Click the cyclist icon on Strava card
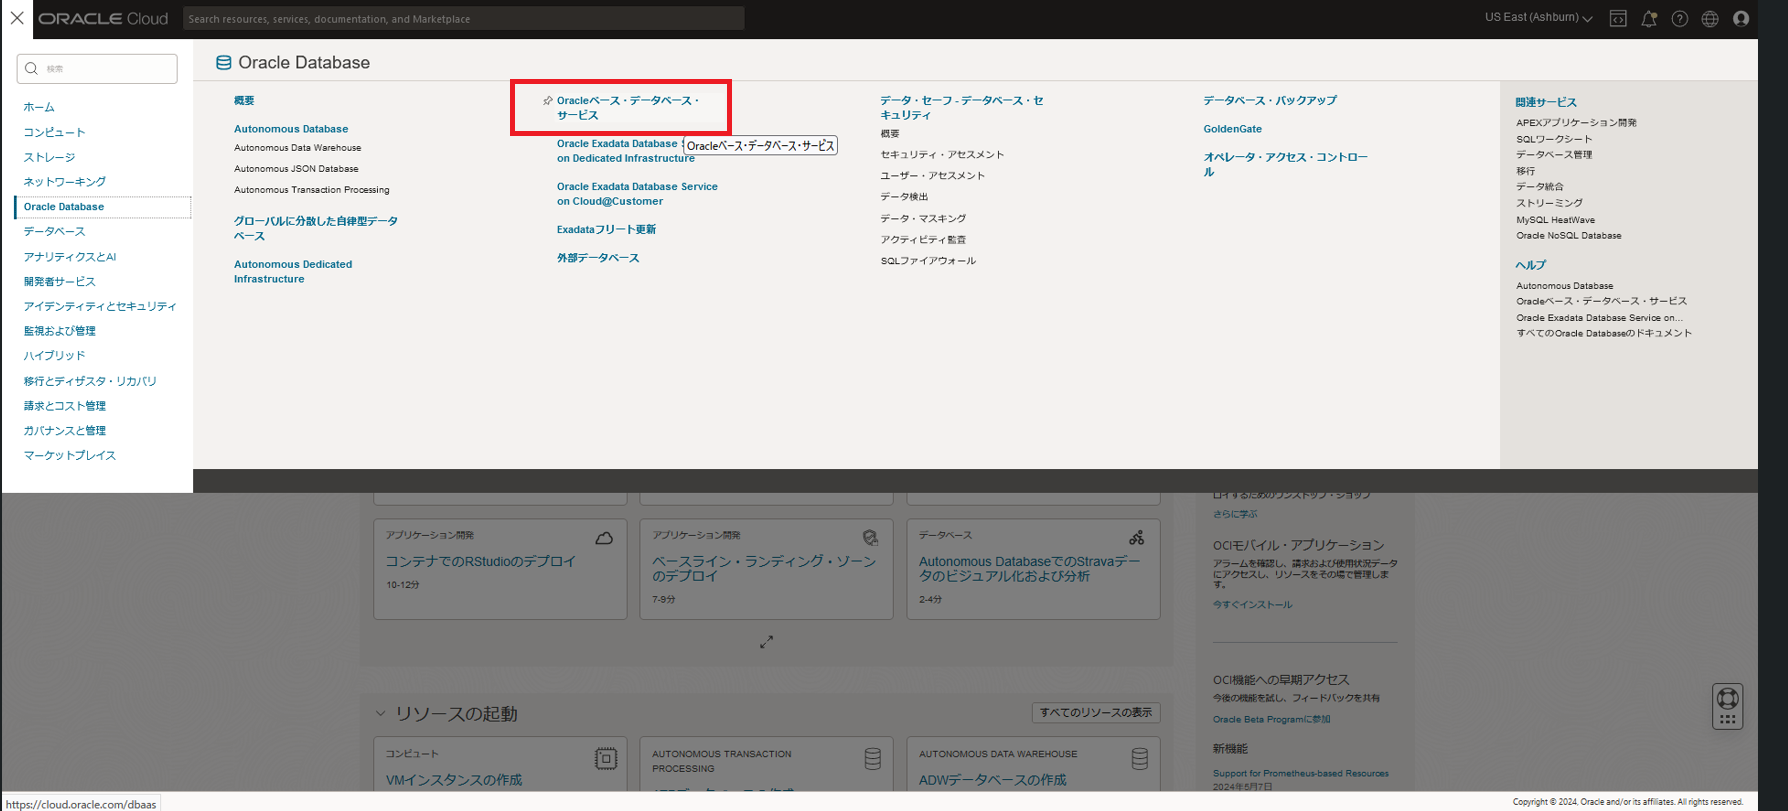Screen dimensions: 1788x811 [x=1137, y=538]
